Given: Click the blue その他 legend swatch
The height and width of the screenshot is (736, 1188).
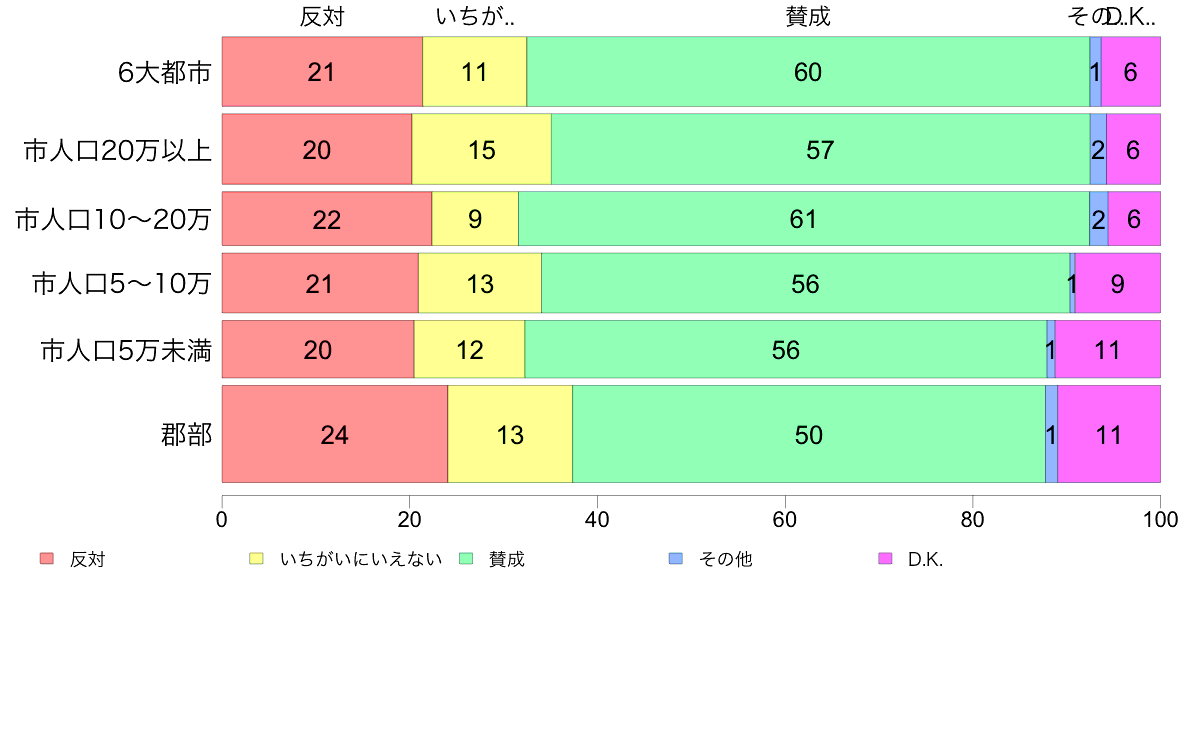Looking at the screenshot, I should tap(675, 559).
